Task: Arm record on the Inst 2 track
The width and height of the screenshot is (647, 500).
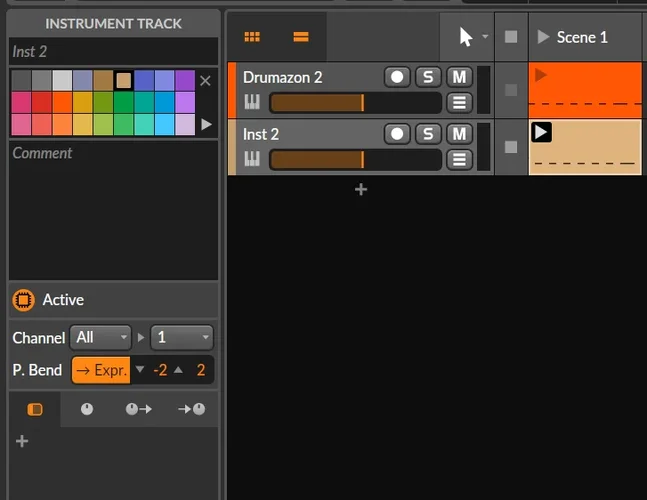Action: (397, 134)
